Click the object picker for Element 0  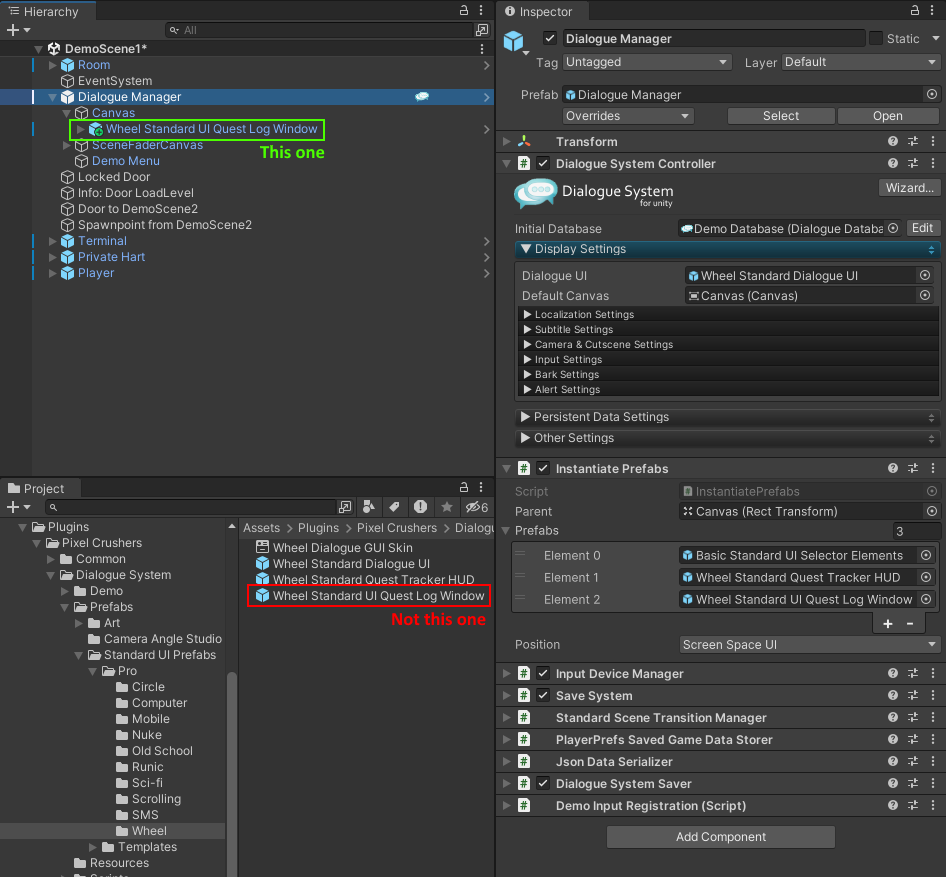[925, 555]
